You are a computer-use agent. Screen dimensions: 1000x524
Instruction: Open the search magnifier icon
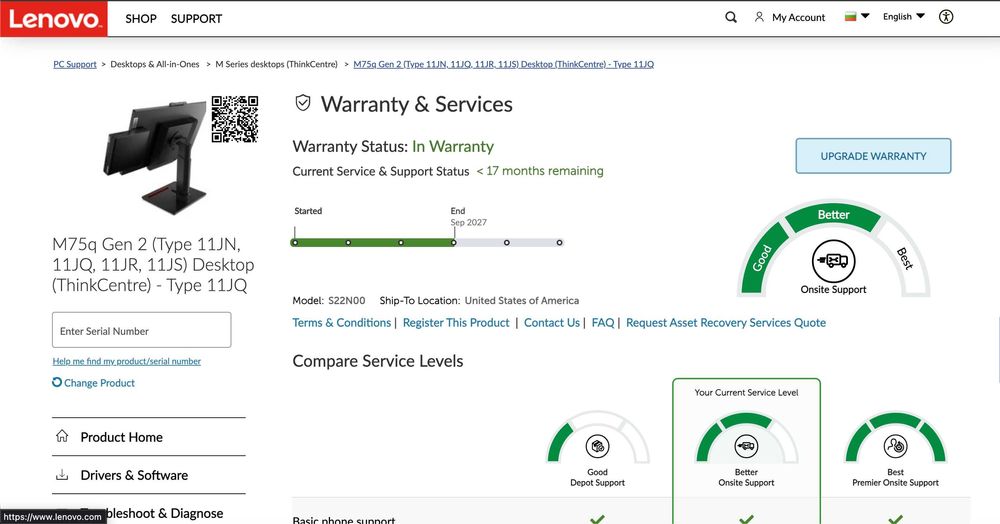tap(731, 17)
